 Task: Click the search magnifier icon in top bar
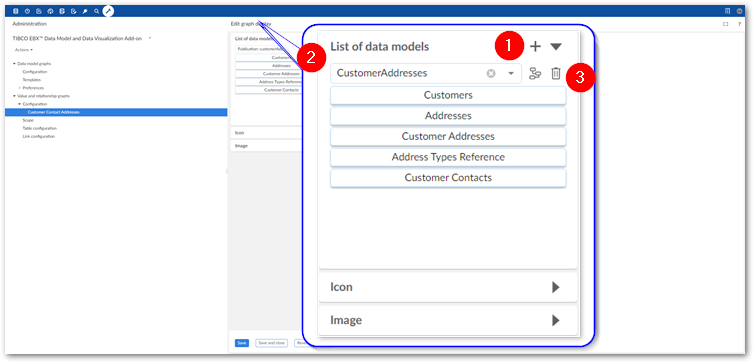click(97, 11)
